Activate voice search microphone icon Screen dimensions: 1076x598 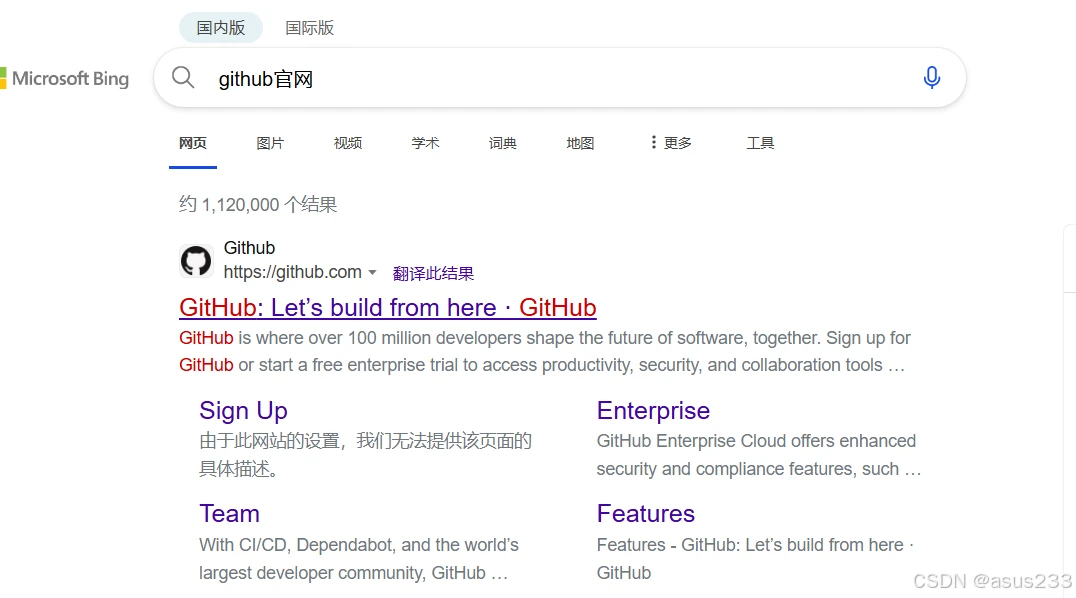click(931, 78)
